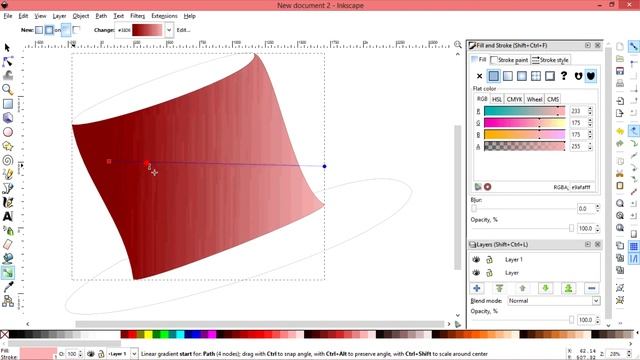Screen dimensions: 640x360
Task: Choose Swatch fill type
Action: pyautogui.click(x=550, y=76)
